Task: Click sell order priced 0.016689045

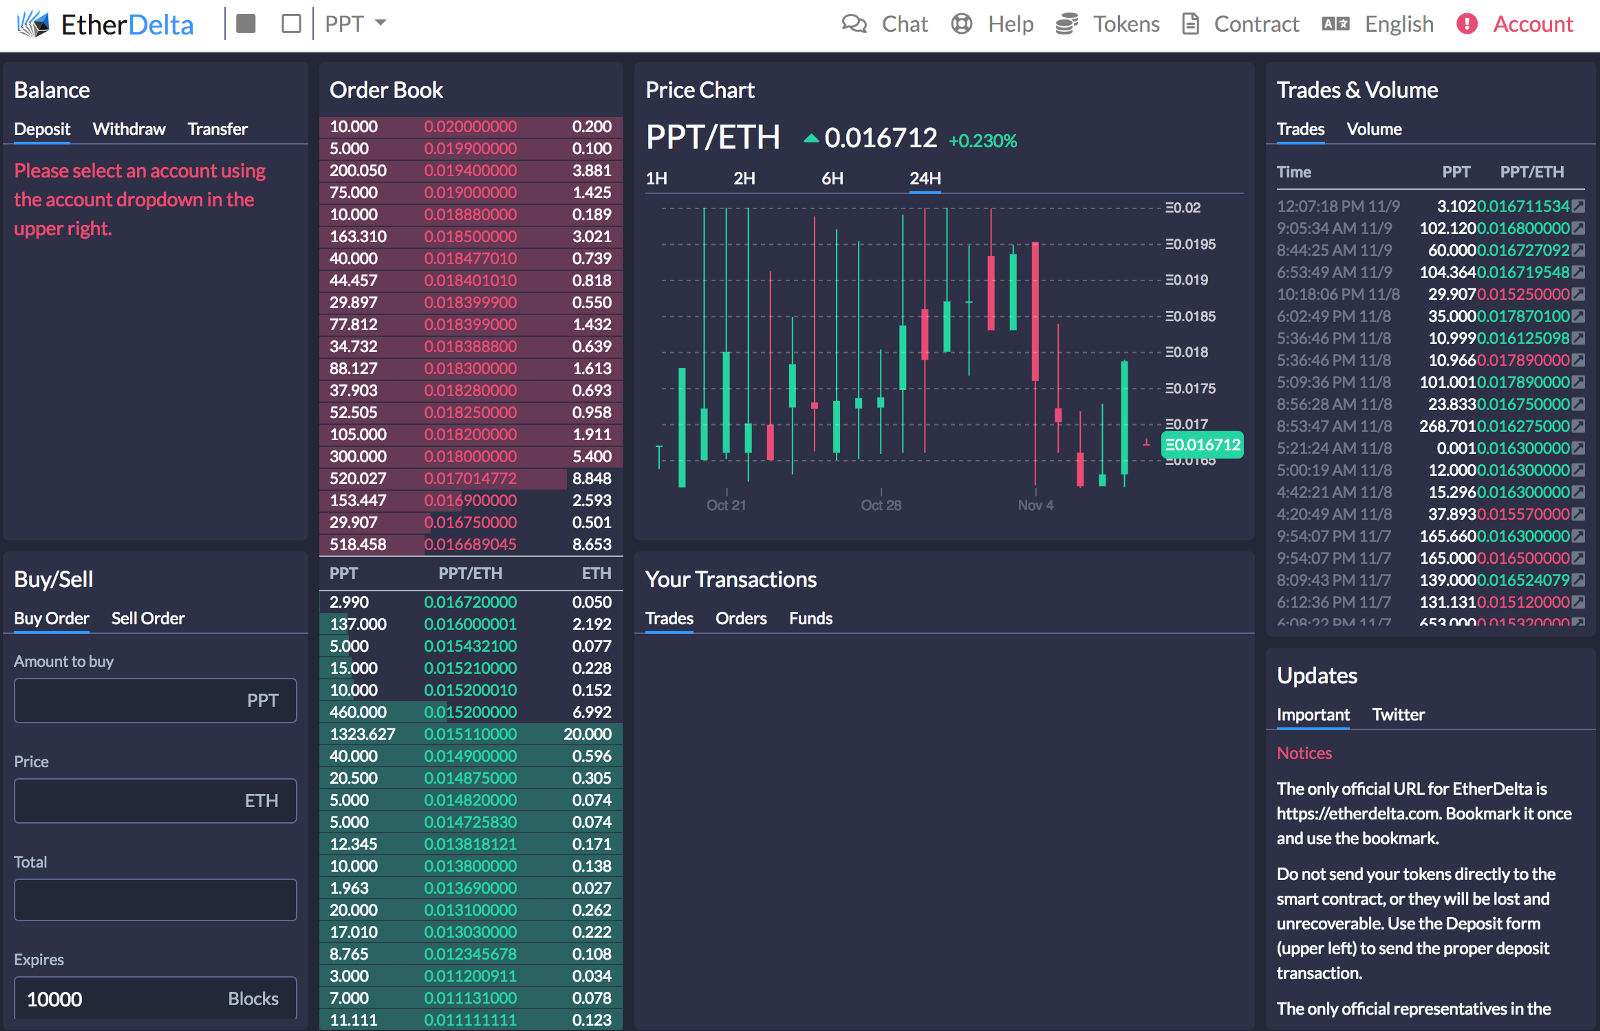Action: 471,545
